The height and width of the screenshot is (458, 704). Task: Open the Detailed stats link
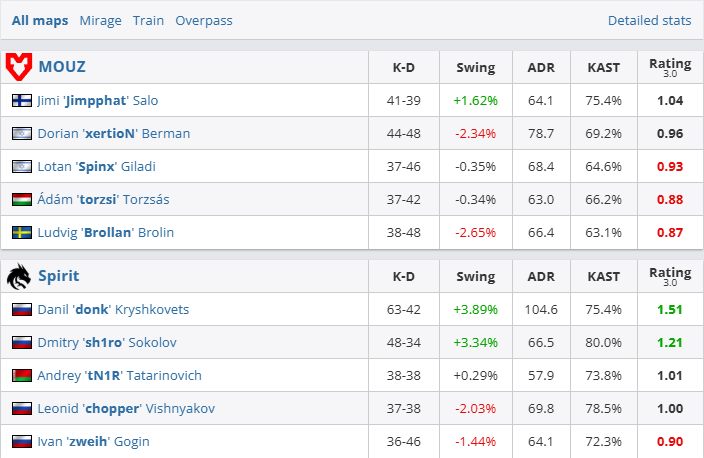(x=649, y=20)
